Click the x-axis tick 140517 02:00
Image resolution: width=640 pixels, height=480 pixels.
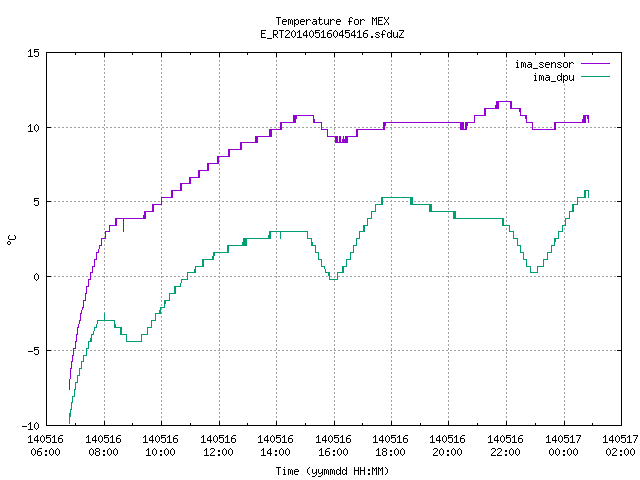tap(621, 446)
